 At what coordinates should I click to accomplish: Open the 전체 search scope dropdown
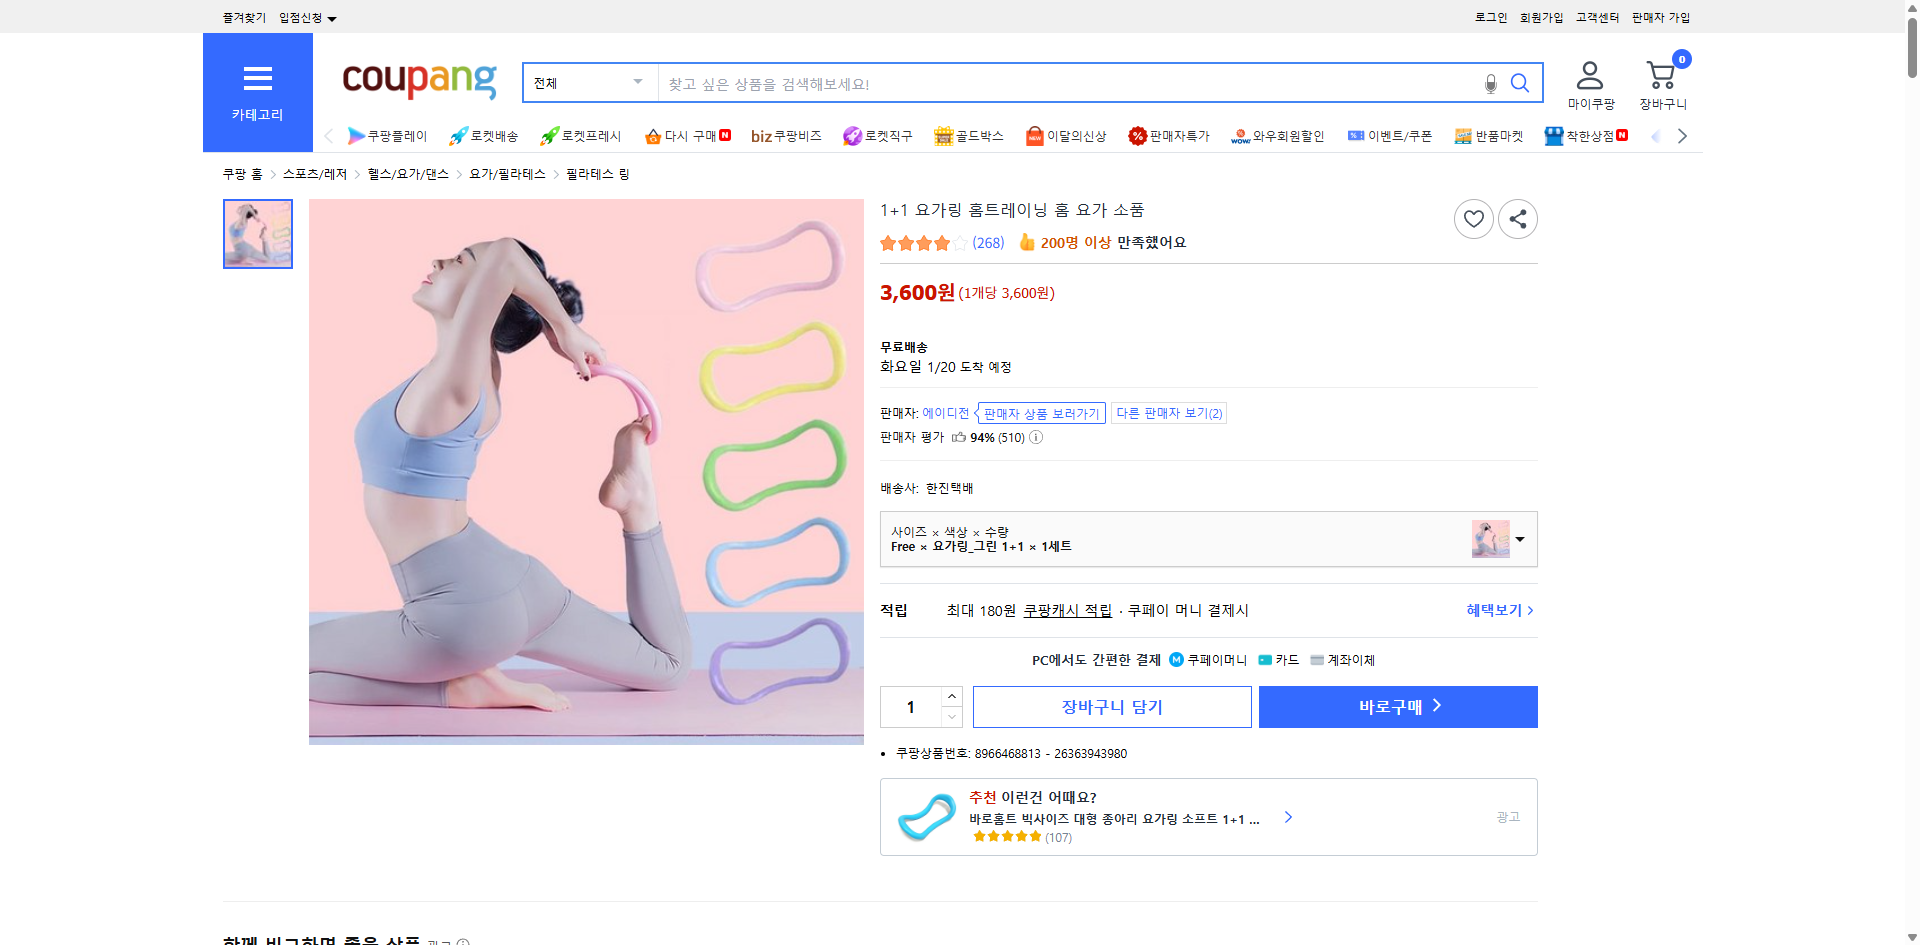[x=588, y=83]
